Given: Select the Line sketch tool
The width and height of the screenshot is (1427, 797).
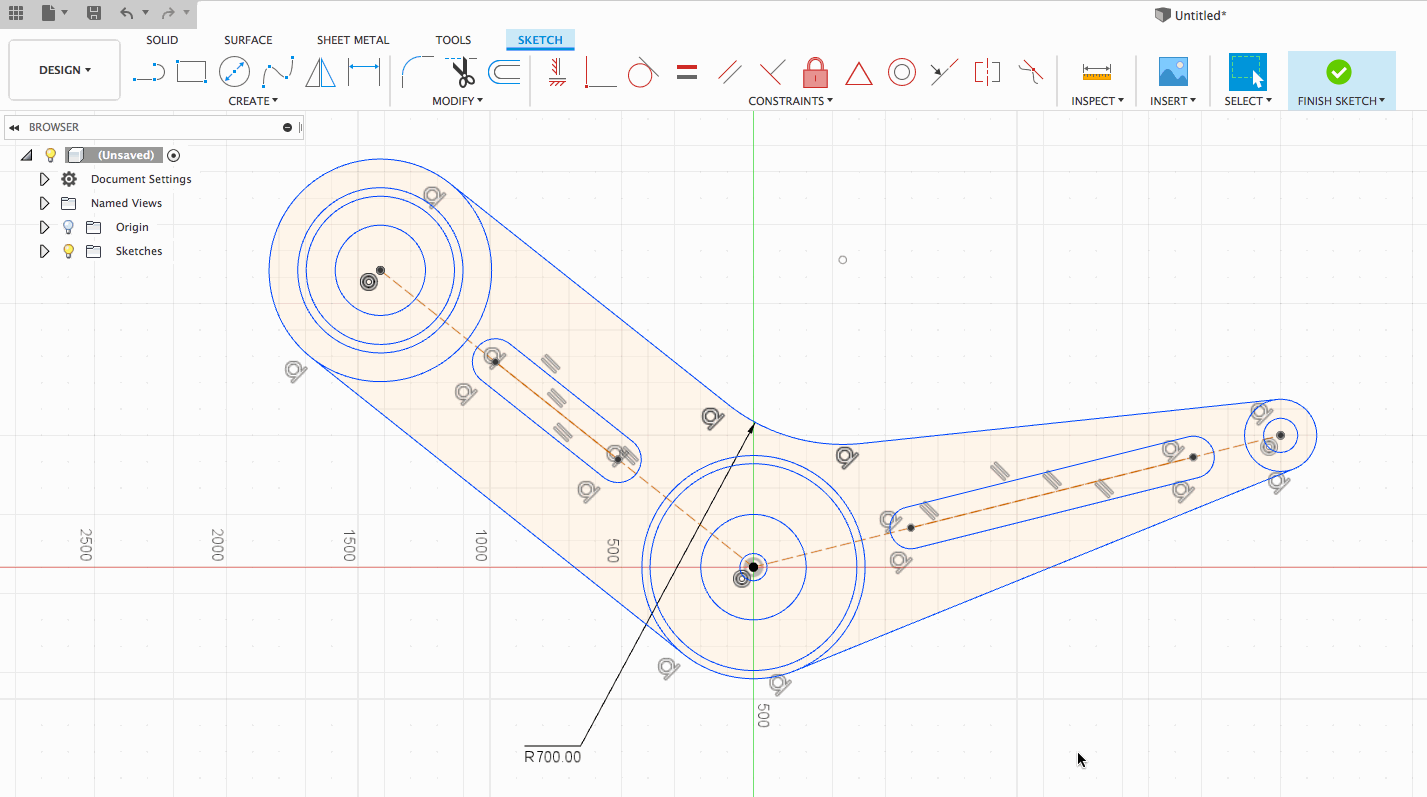Looking at the screenshot, I should point(149,72).
